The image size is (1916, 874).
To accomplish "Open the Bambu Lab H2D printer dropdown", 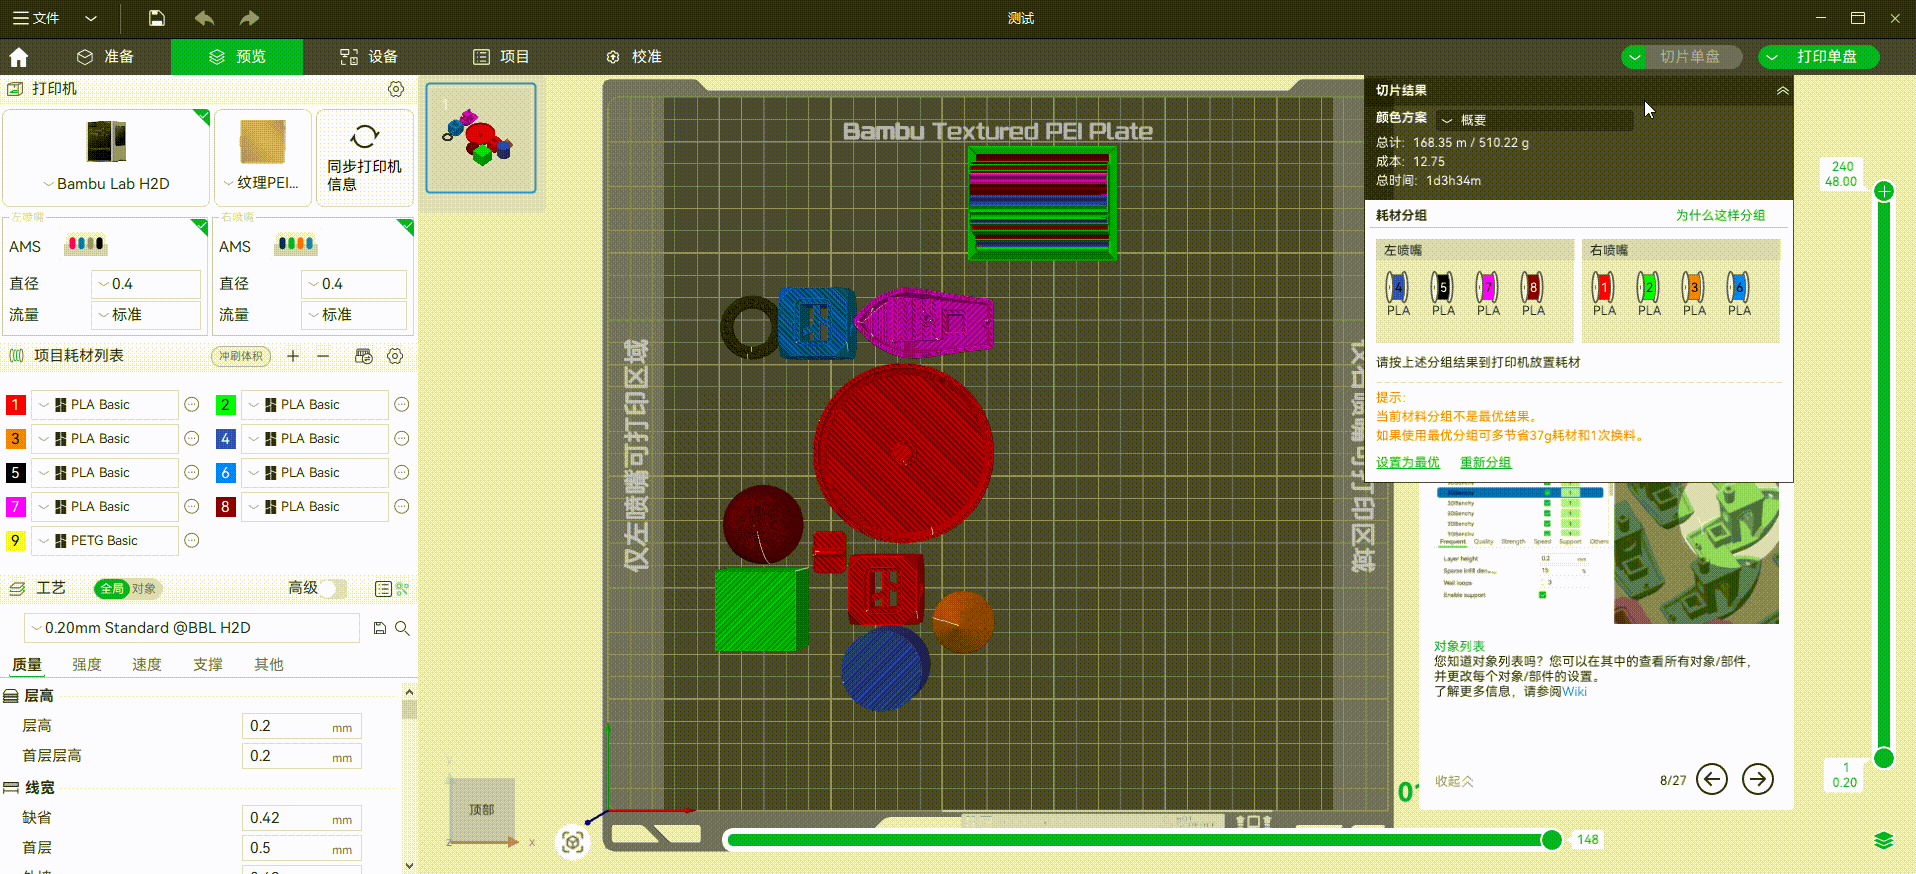I will (x=106, y=184).
